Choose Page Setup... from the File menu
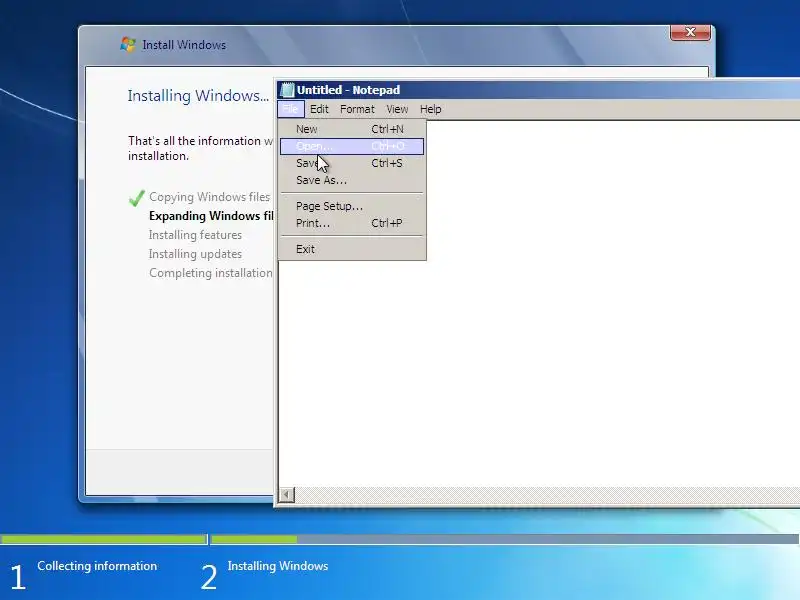This screenshot has width=800, height=600. pyautogui.click(x=352, y=206)
